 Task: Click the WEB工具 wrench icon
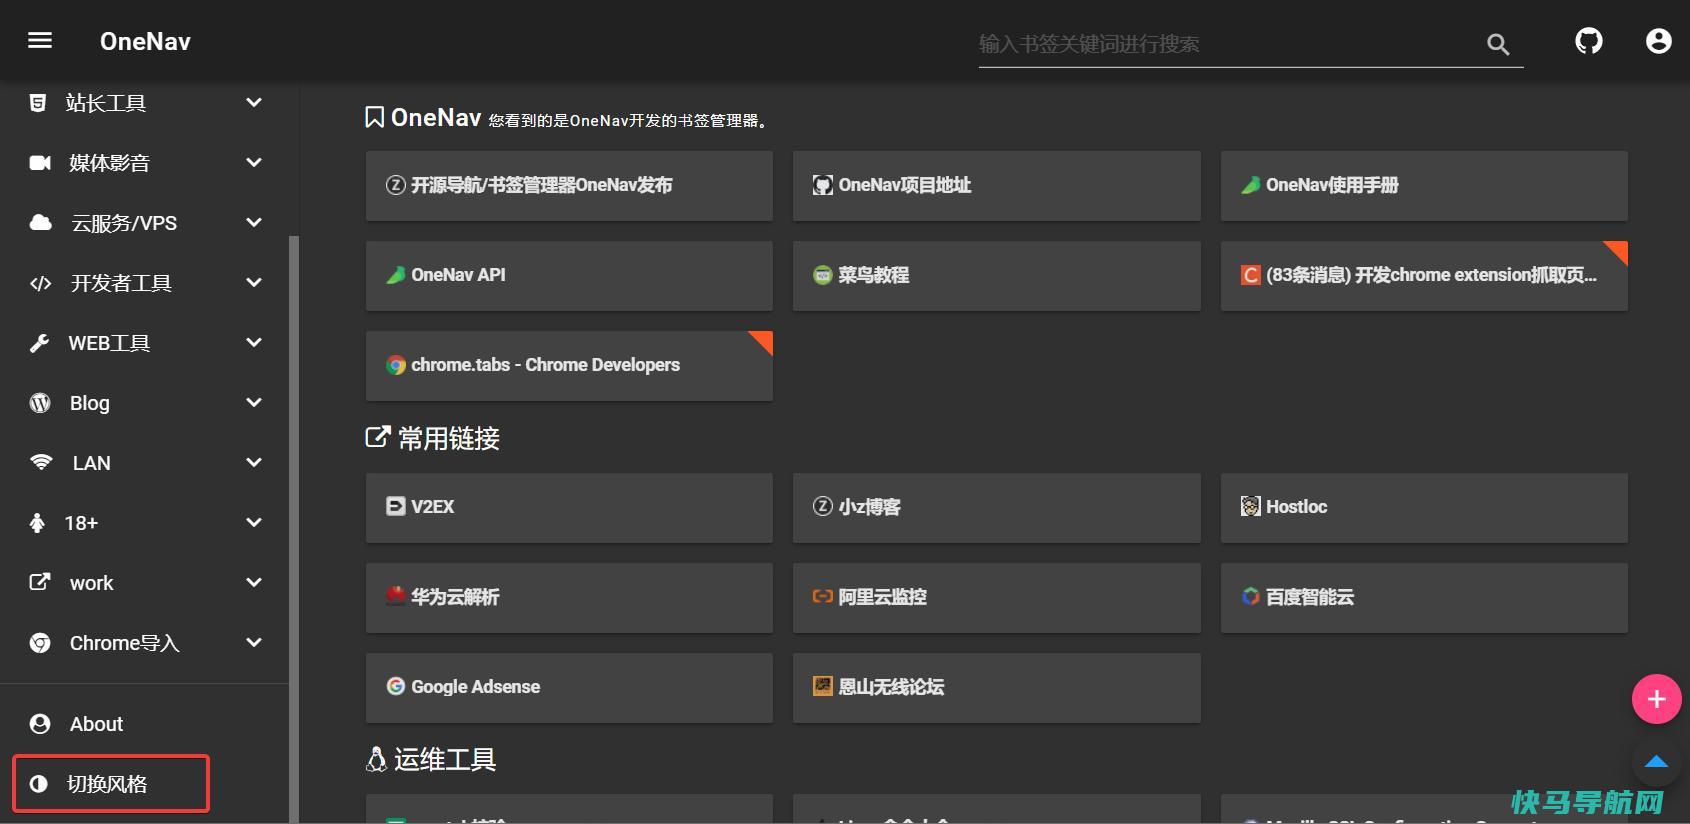pyautogui.click(x=40, y=343)
